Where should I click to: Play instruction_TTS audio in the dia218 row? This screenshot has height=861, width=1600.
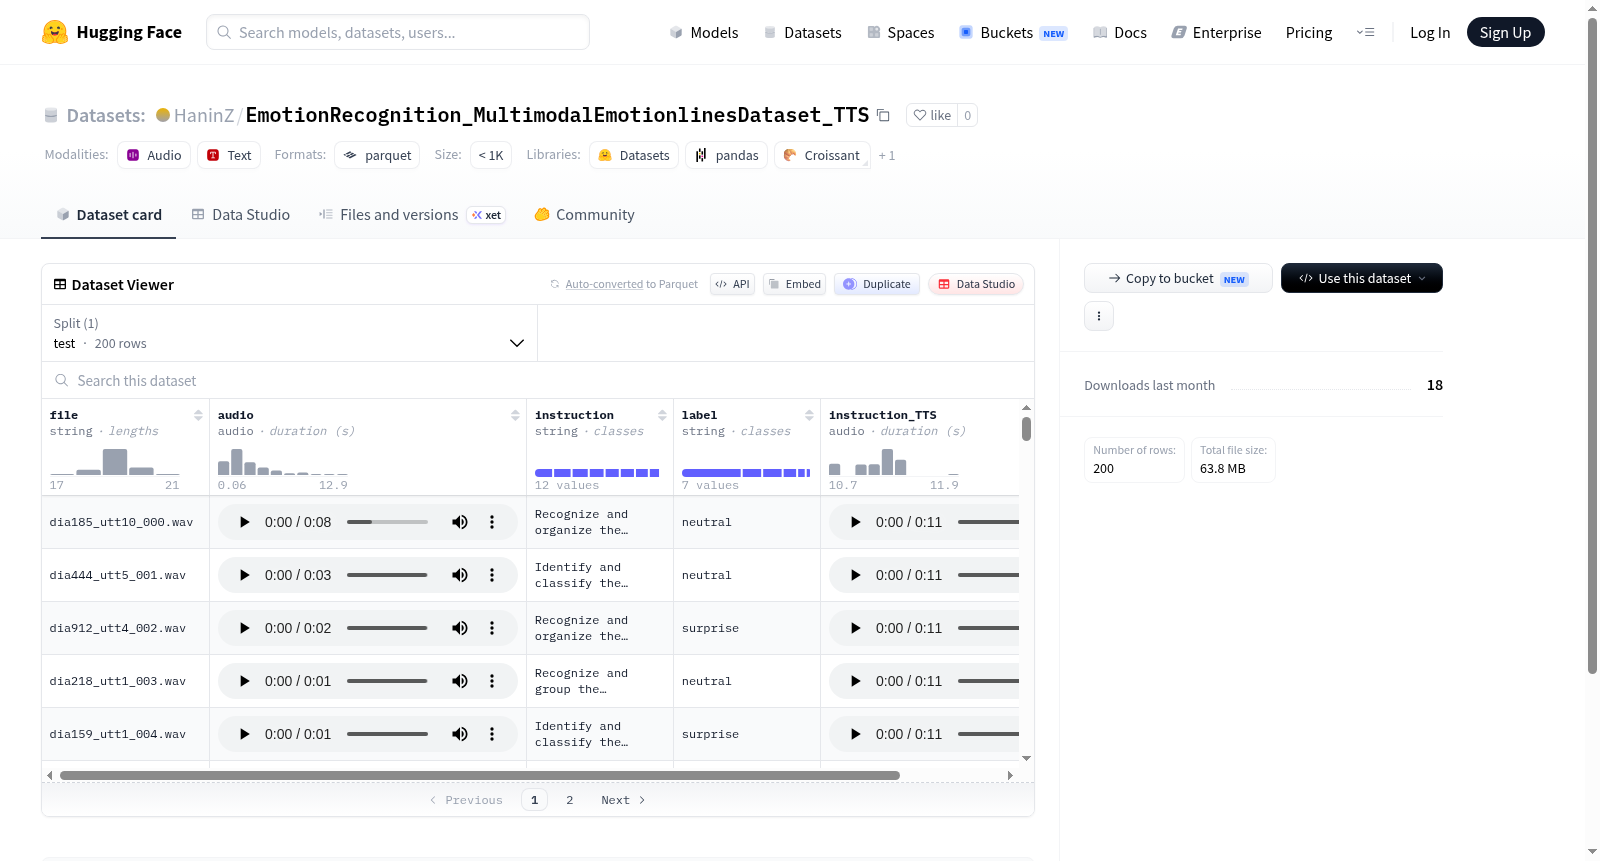tap(855, 681)
